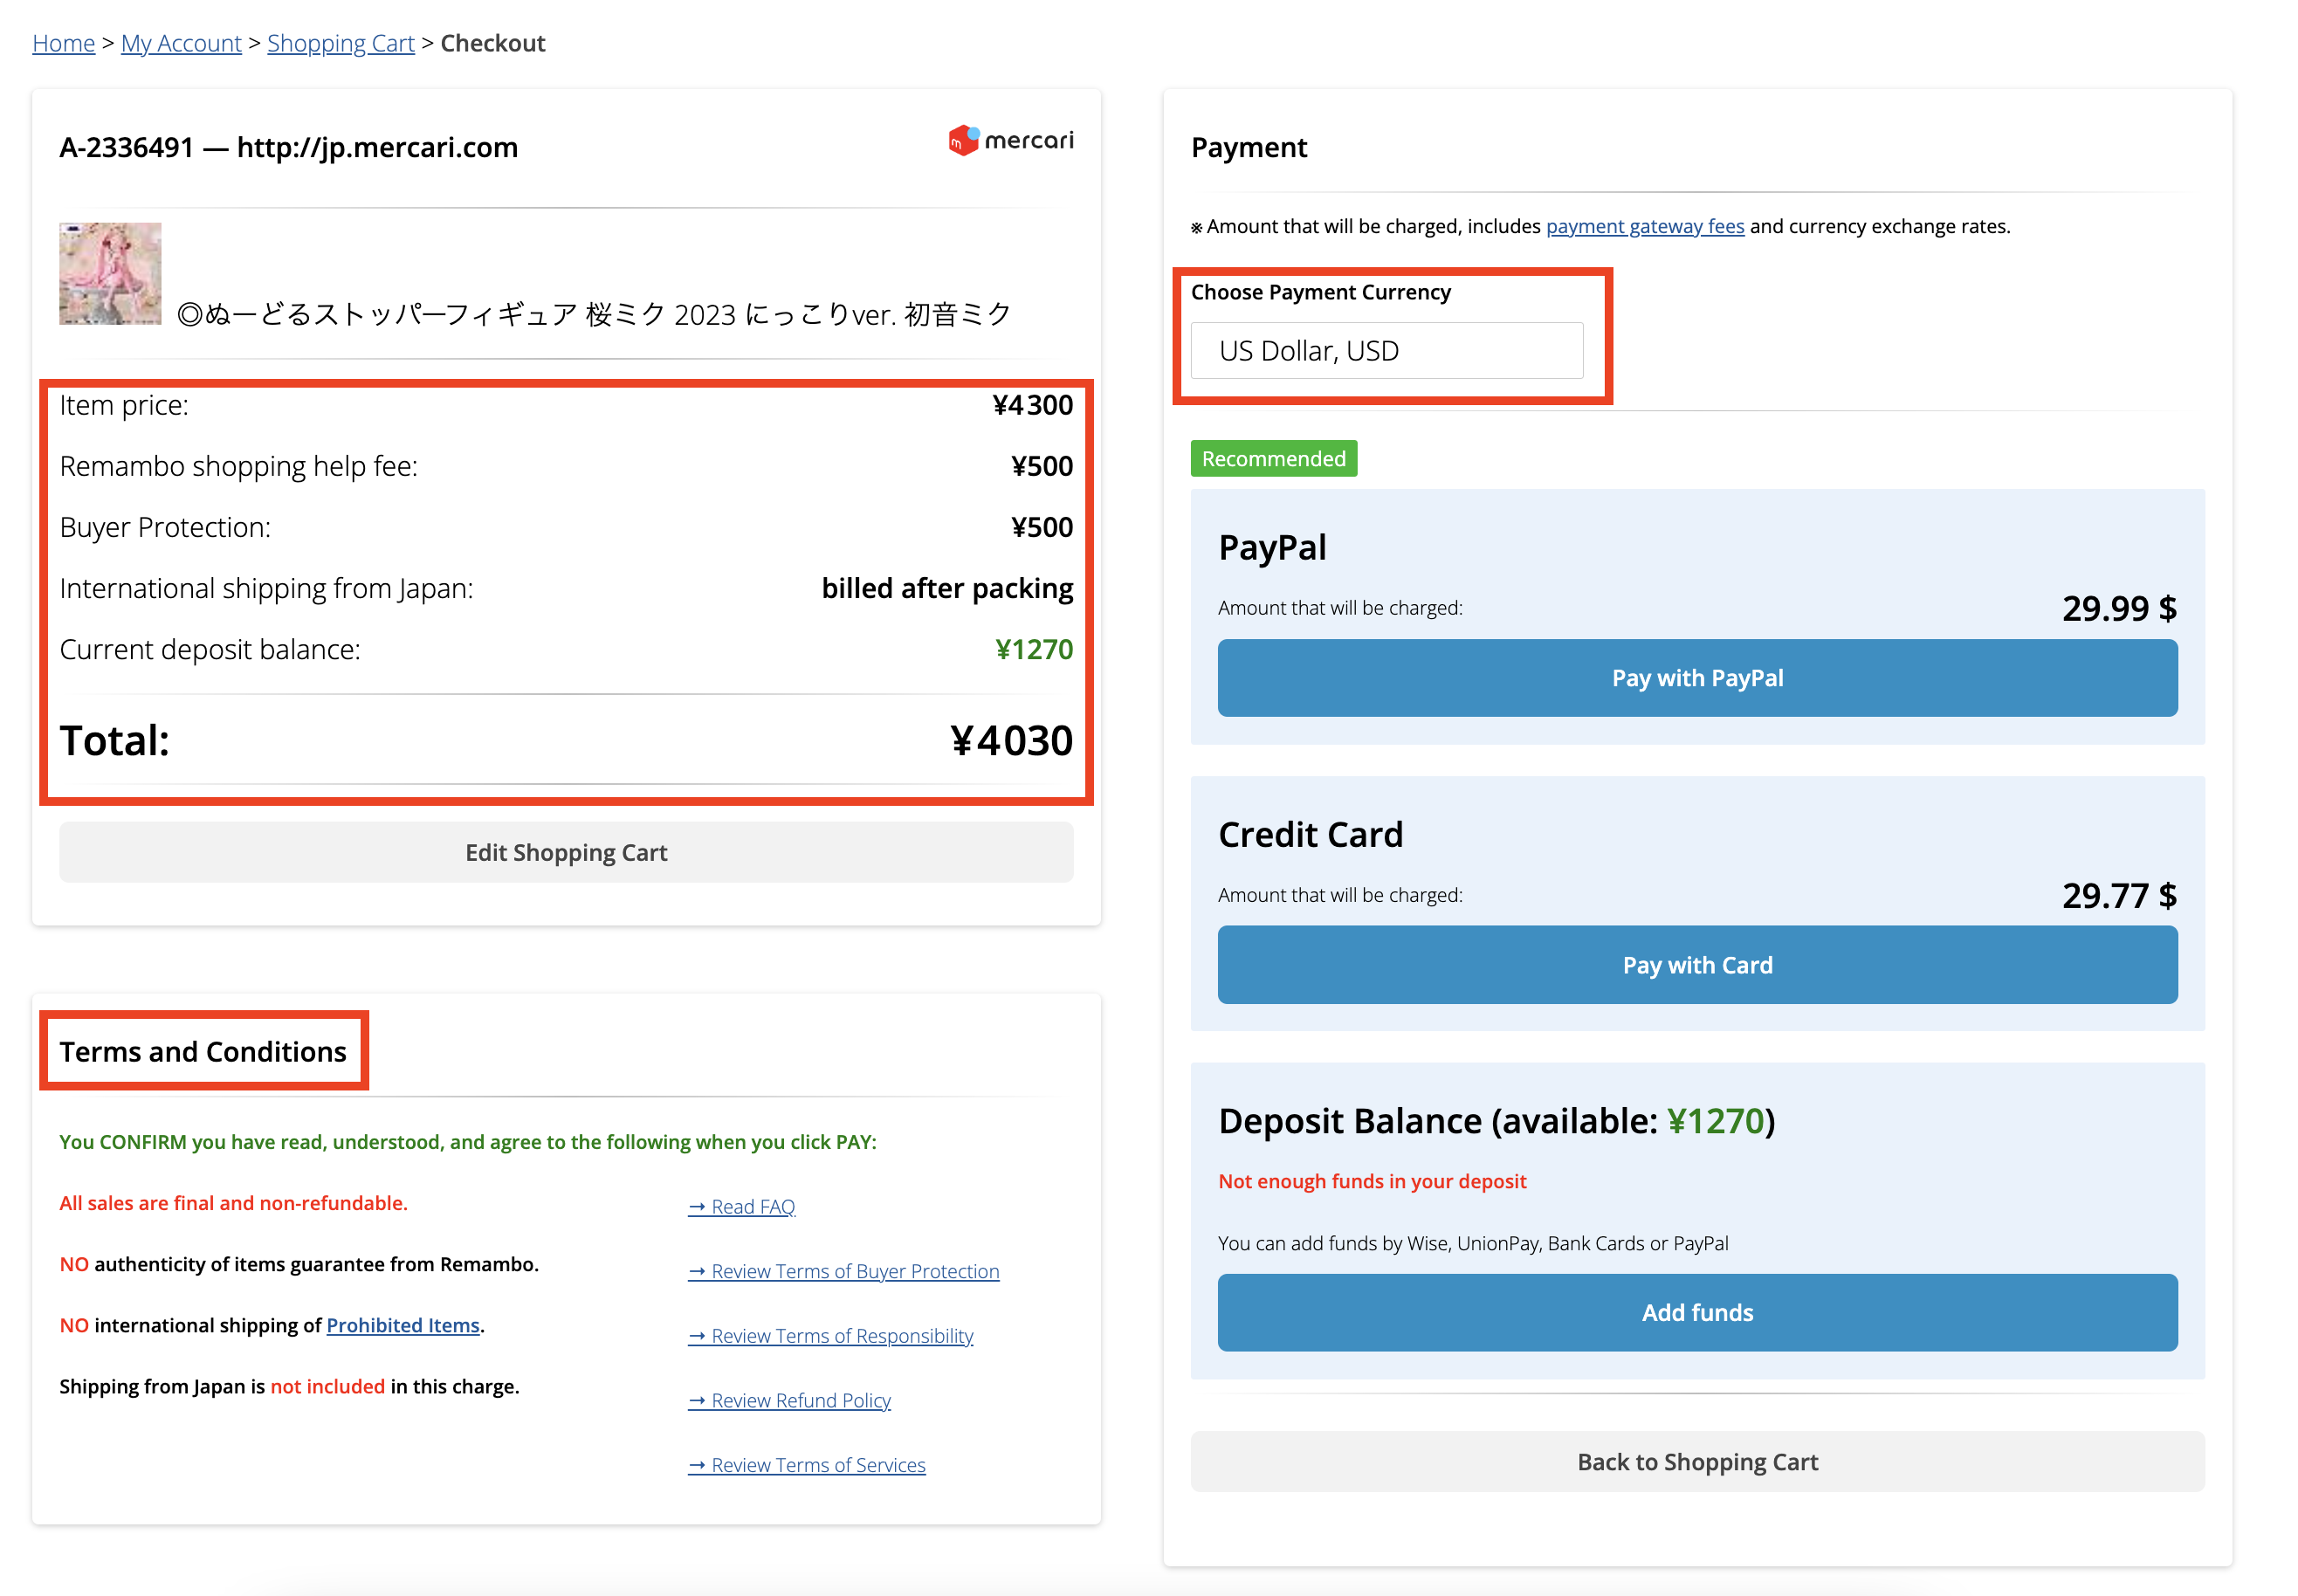
Task: Open My Account breadcrumb link
Action: point(181,43)
